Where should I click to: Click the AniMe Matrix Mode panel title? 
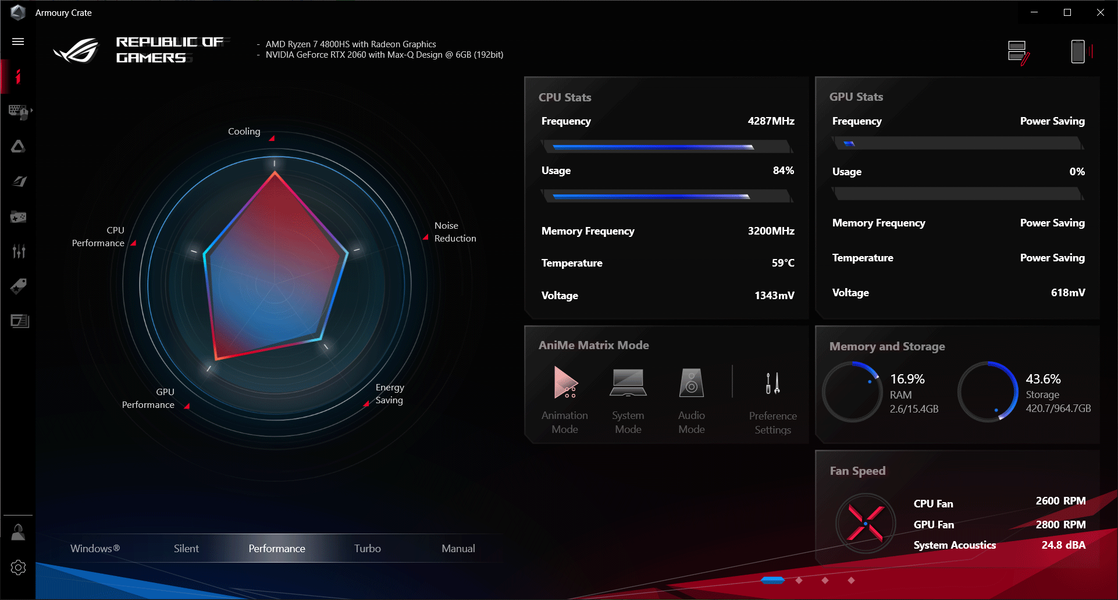593,345
